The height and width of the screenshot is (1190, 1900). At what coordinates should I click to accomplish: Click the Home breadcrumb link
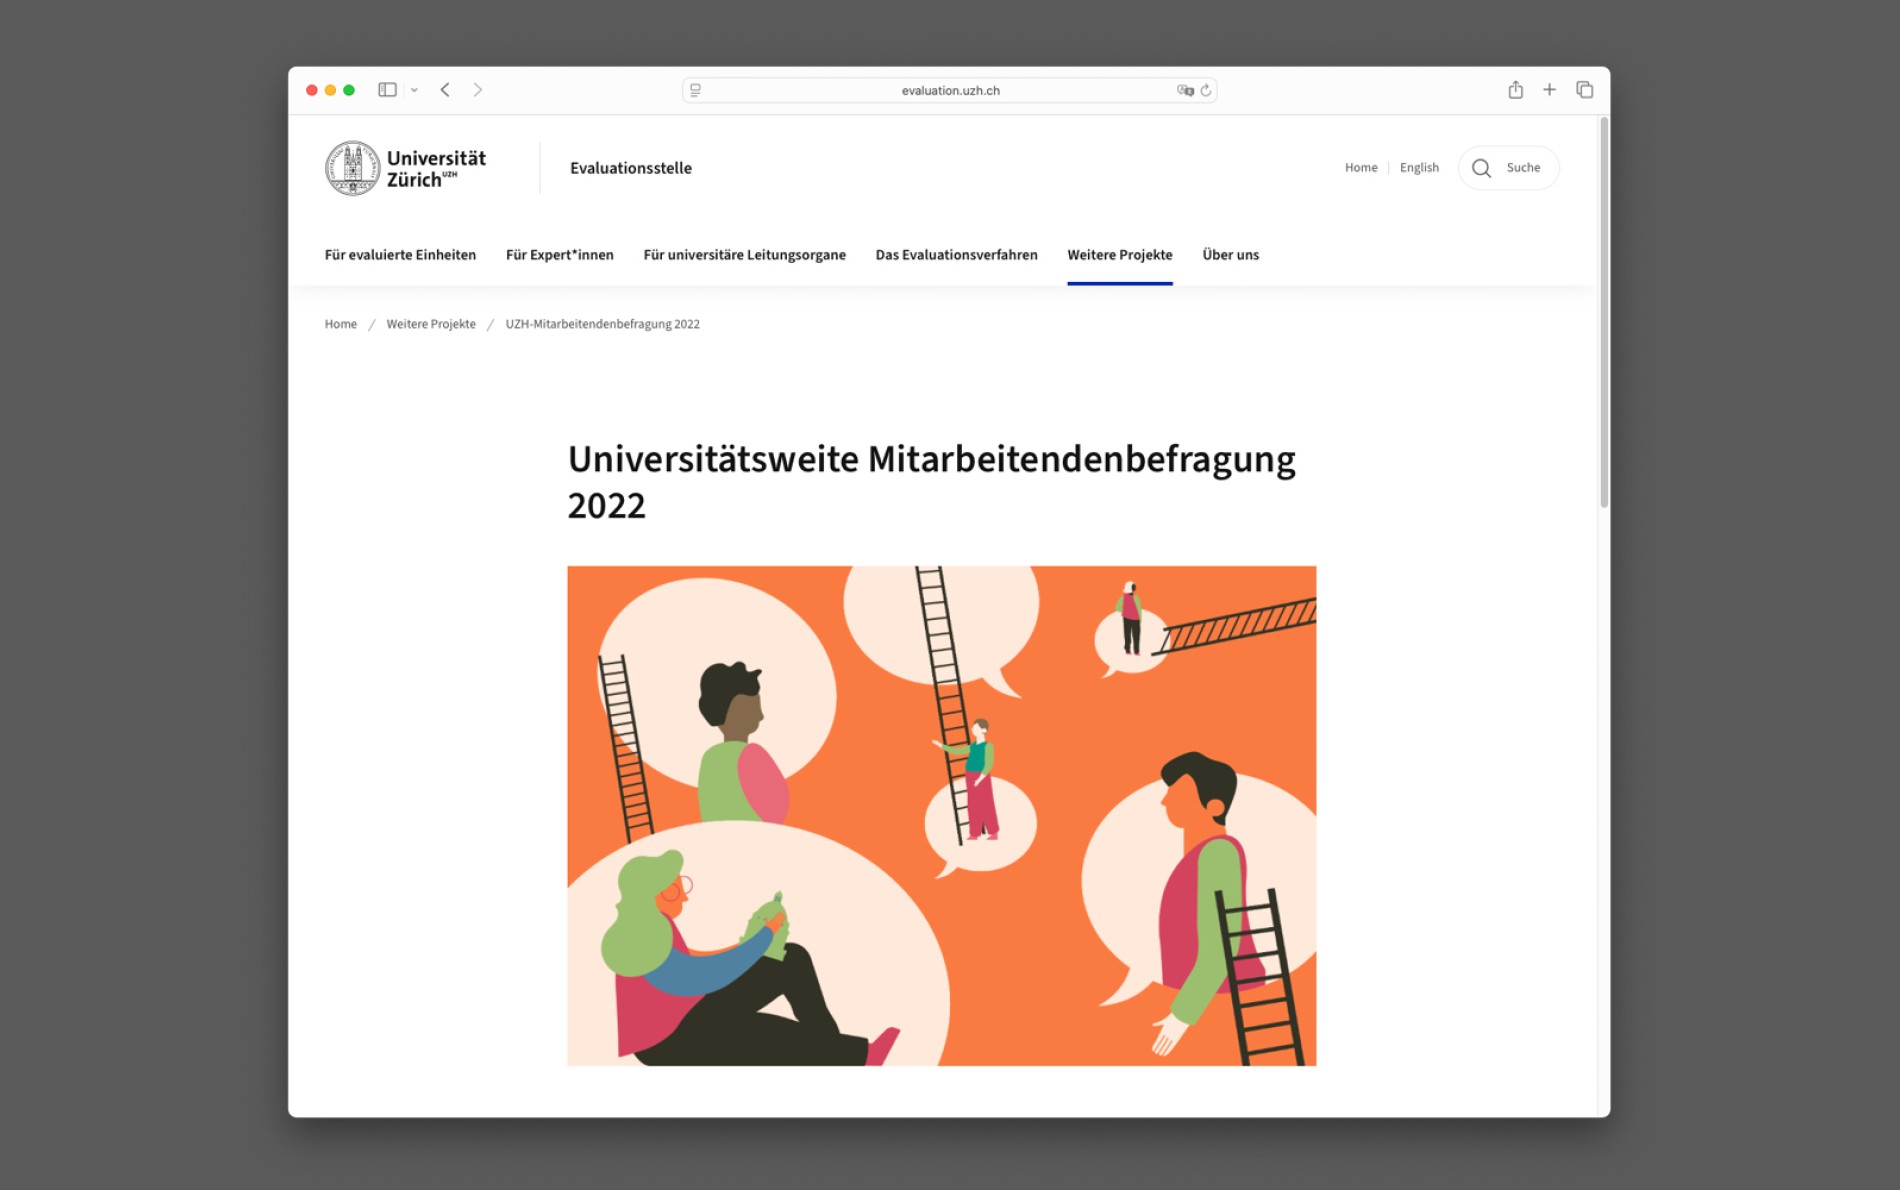pyautogui.click(x=340, y=324)
